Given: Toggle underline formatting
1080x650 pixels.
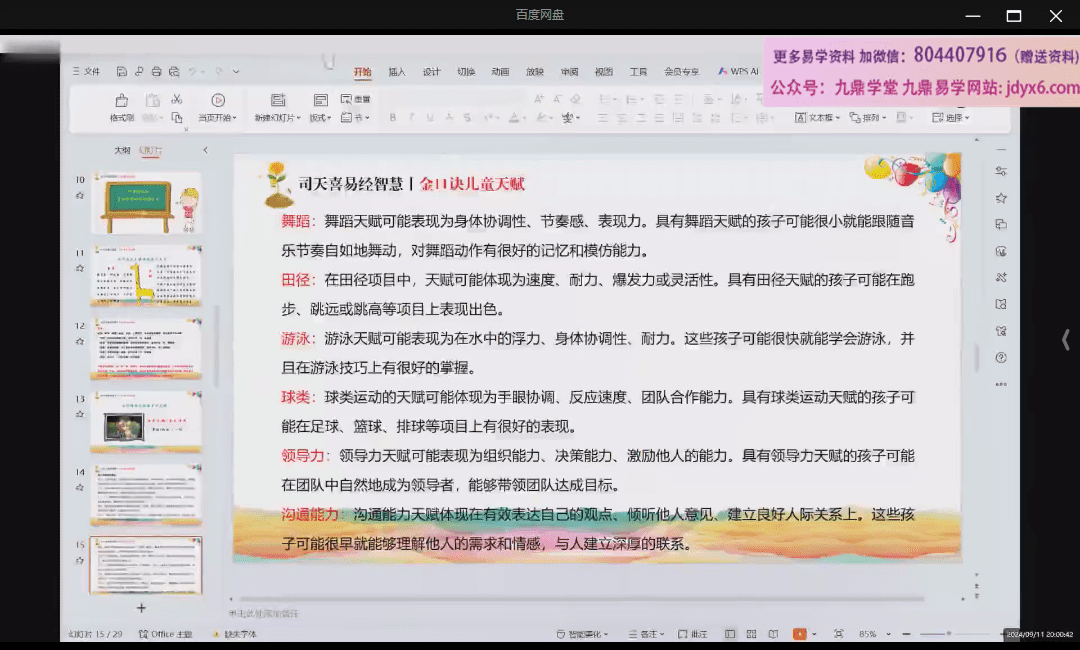Looking at the screenshot, I should (430, 117).
